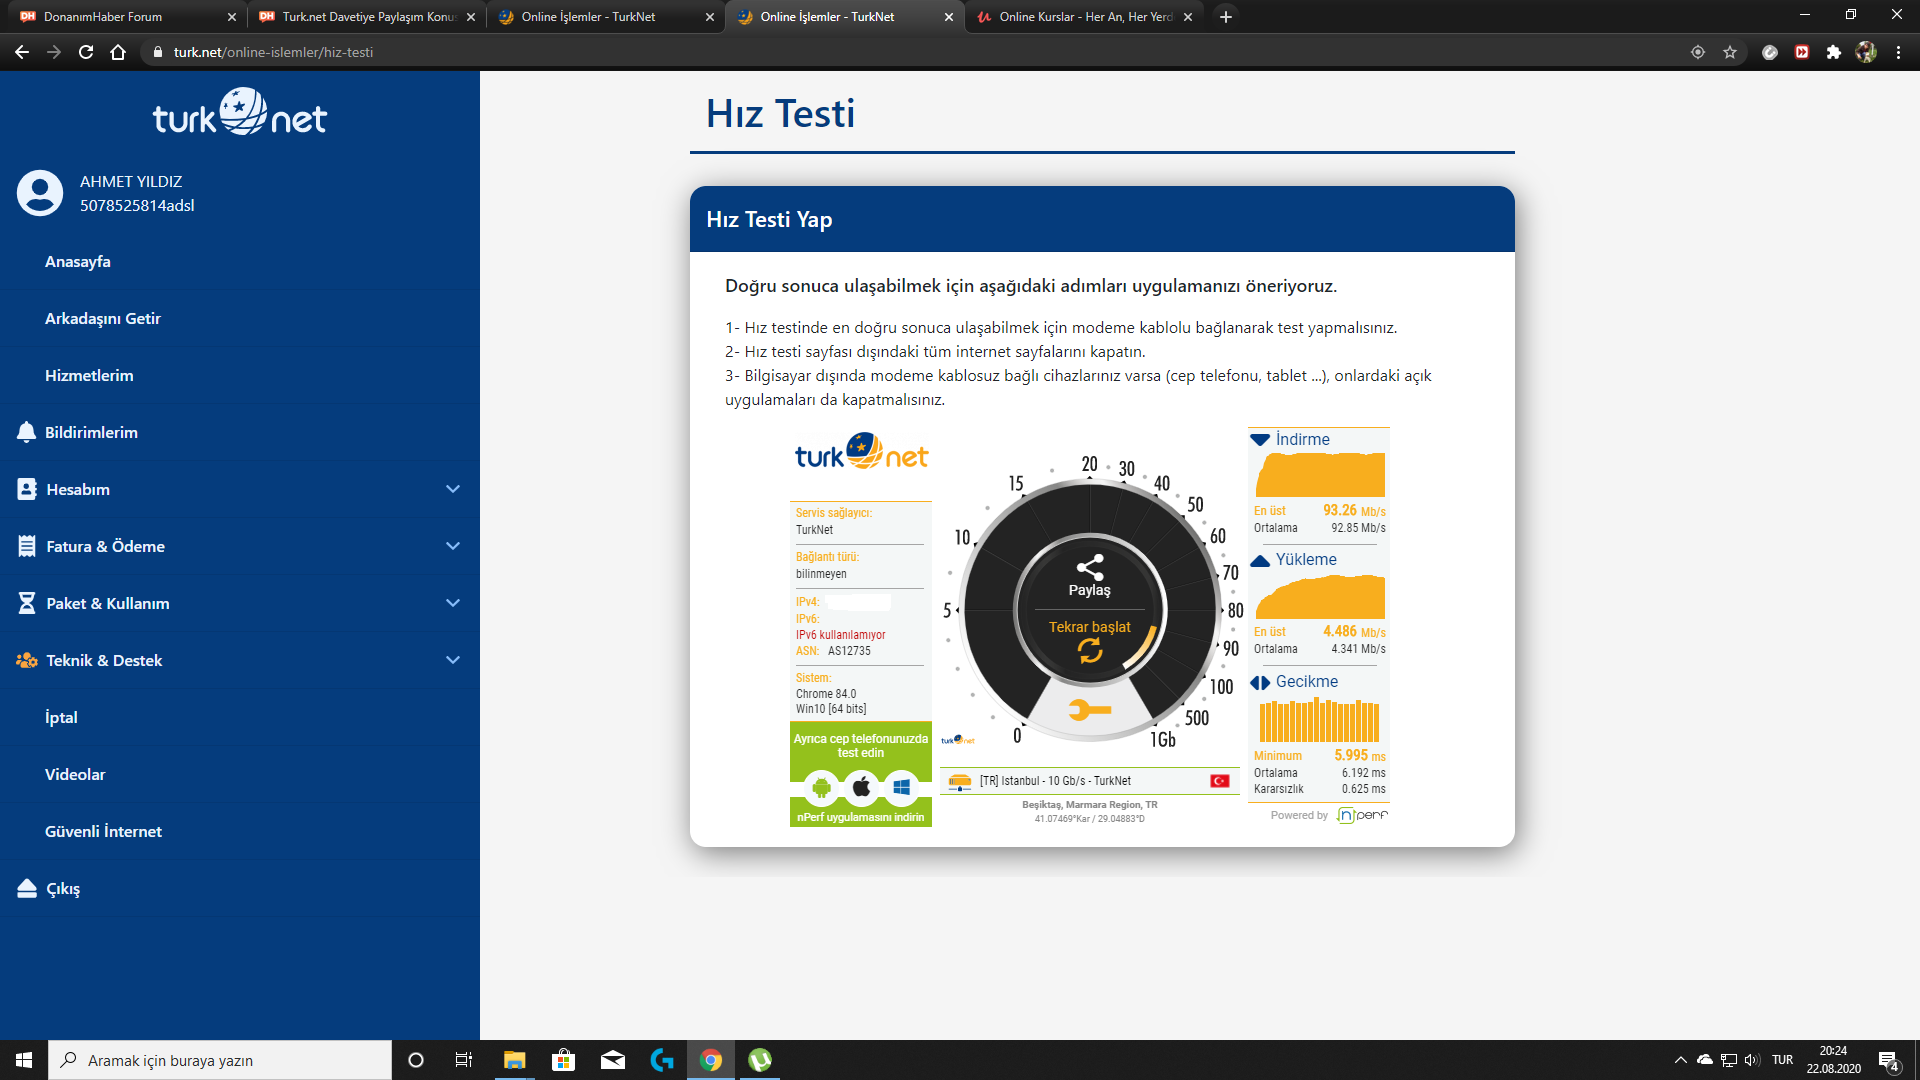Open Güvenli İnternet menu item
Screen dimensions: 1920x1080
tap(103, 831)
